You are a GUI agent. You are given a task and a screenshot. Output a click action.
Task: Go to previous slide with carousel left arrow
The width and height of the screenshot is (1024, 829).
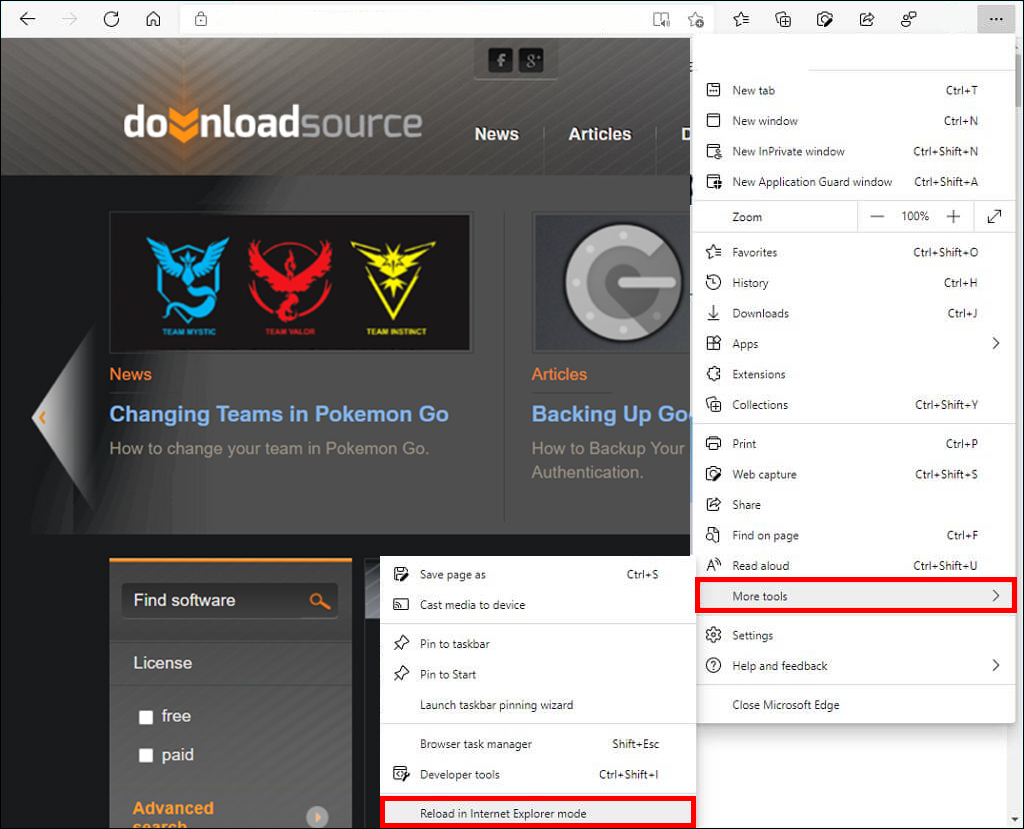(42, 417)
